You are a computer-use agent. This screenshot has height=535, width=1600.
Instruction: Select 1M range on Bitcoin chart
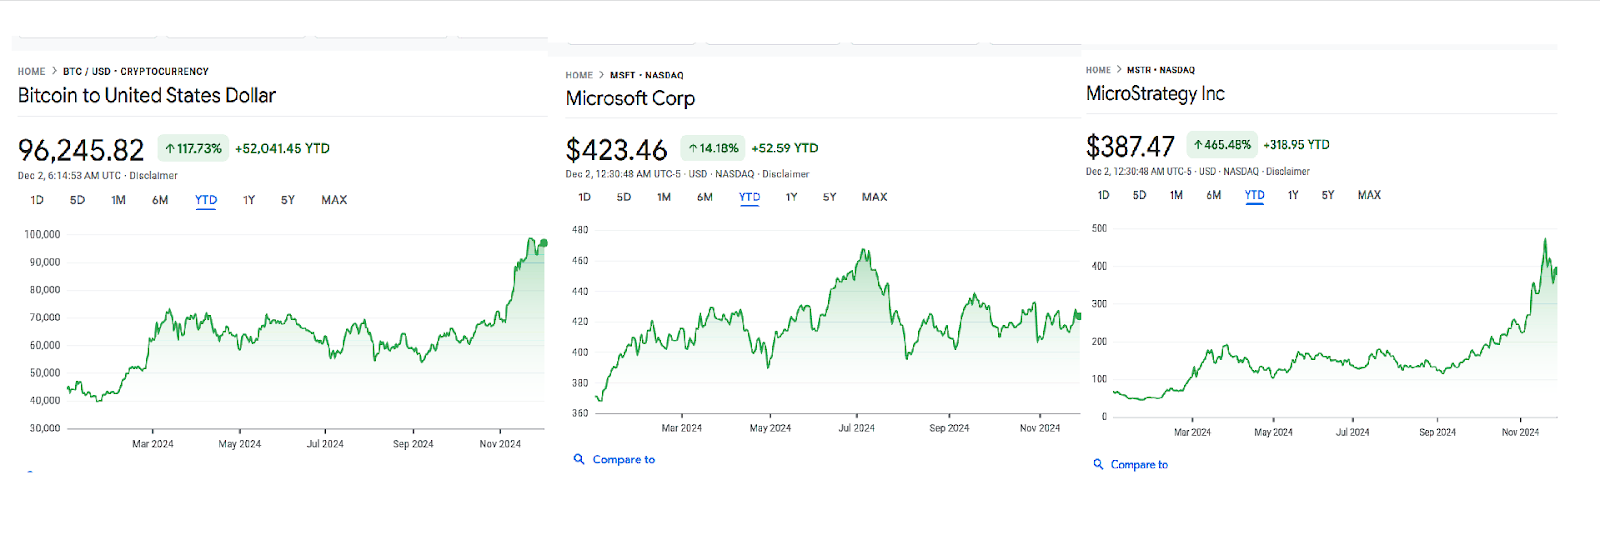click(x=118, y=200)
